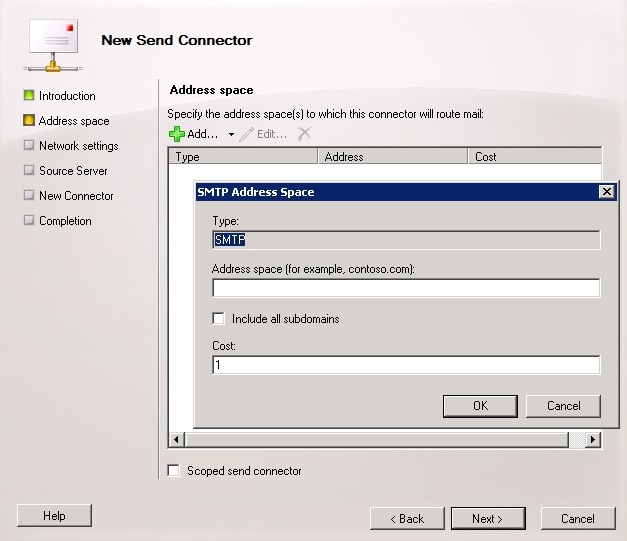Viewport: 627px width, 541px height.
Task: Proceed with the Next button
Action: click(488, 519)
